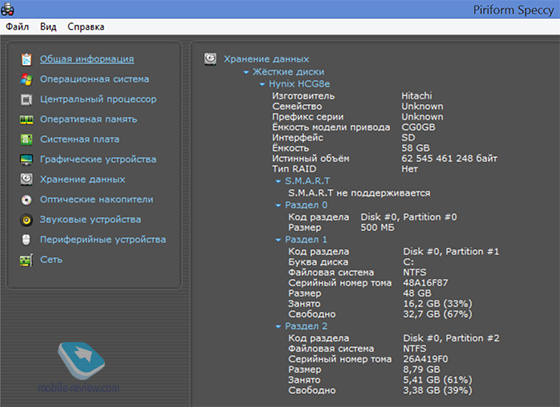Click the size value 500 МБ
Image resolution: width=560 pixels, height=407 pixels.
(378, 227)
